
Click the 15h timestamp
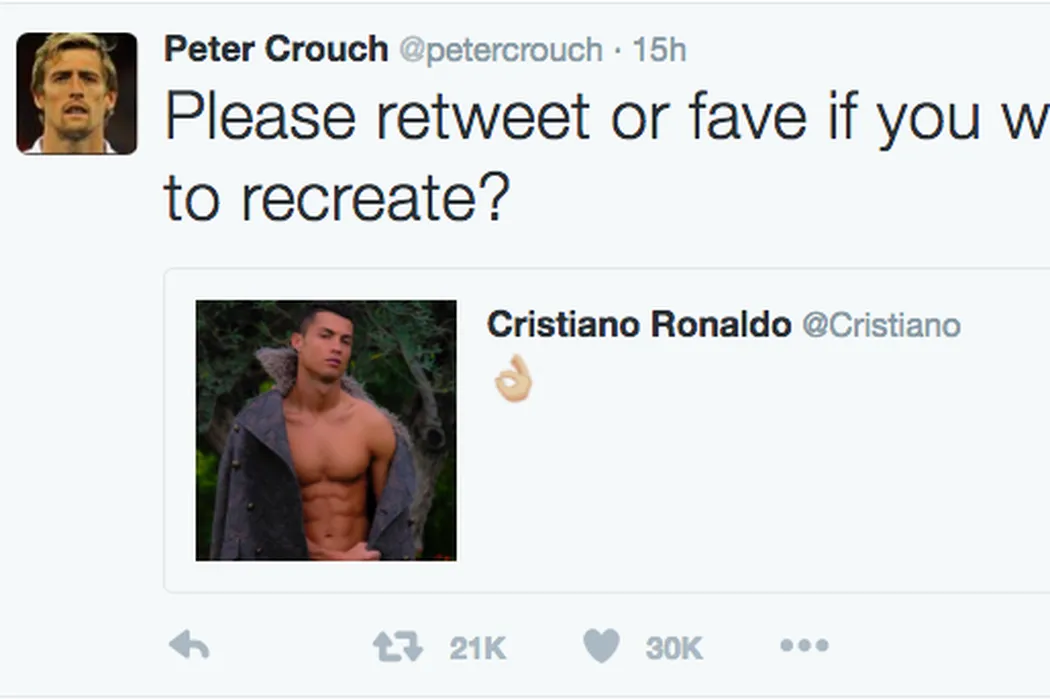click(659, 50)
